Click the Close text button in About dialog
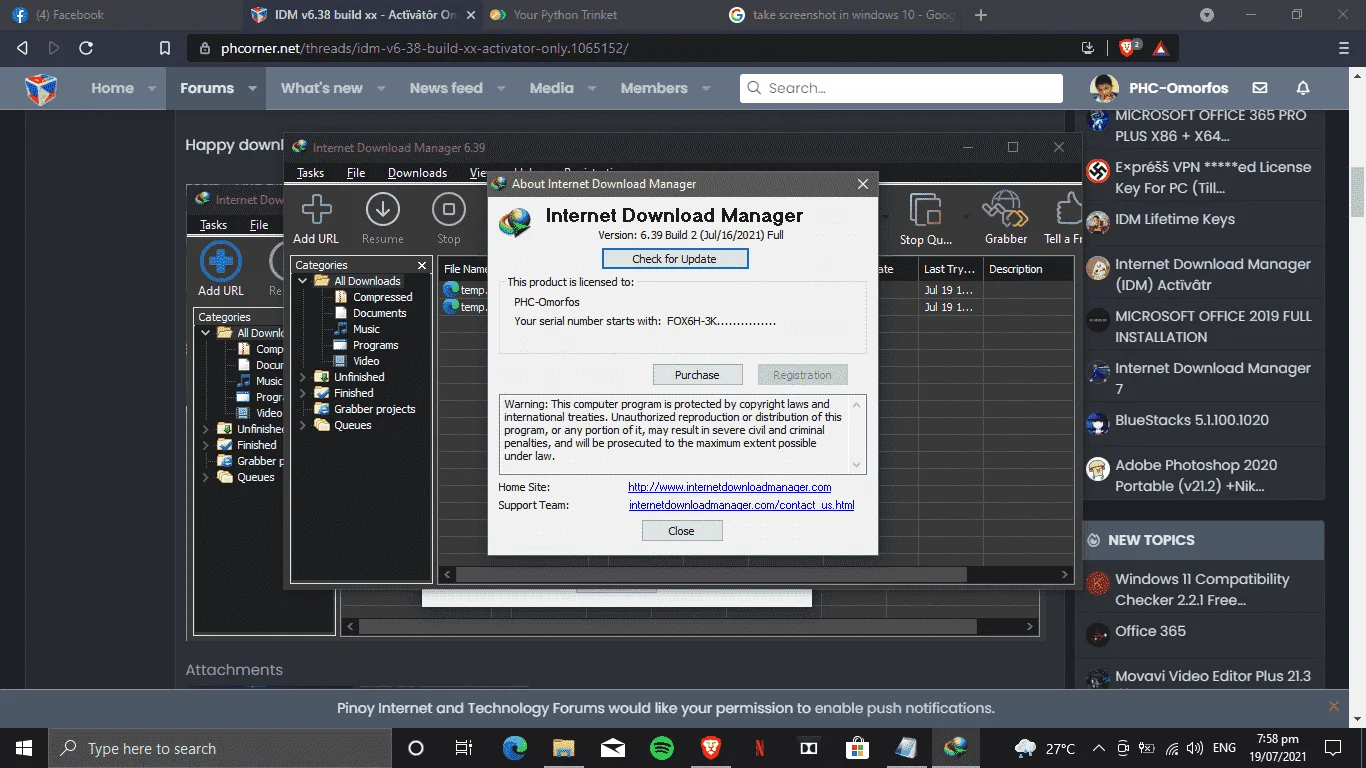Image resolution: width=1366 pixels, height=768 pixels. click(x=681, y=531)
